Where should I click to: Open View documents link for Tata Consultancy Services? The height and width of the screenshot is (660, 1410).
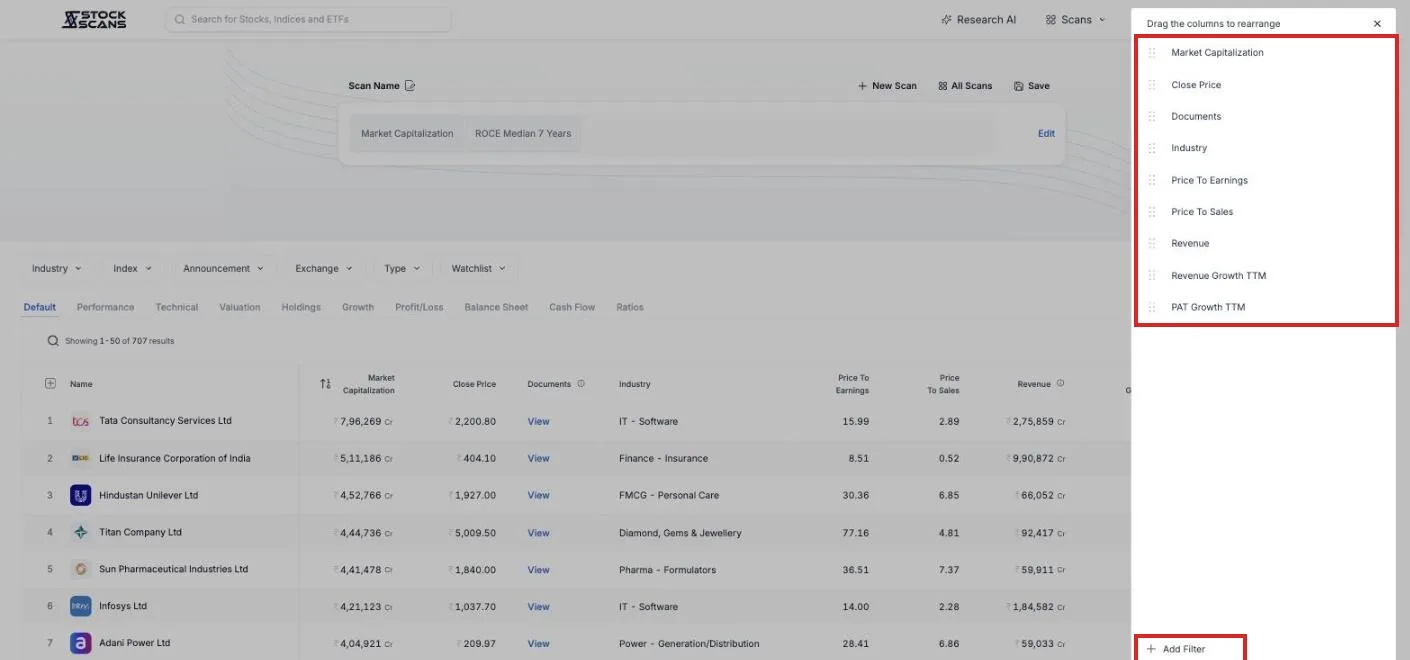(538, 421)
